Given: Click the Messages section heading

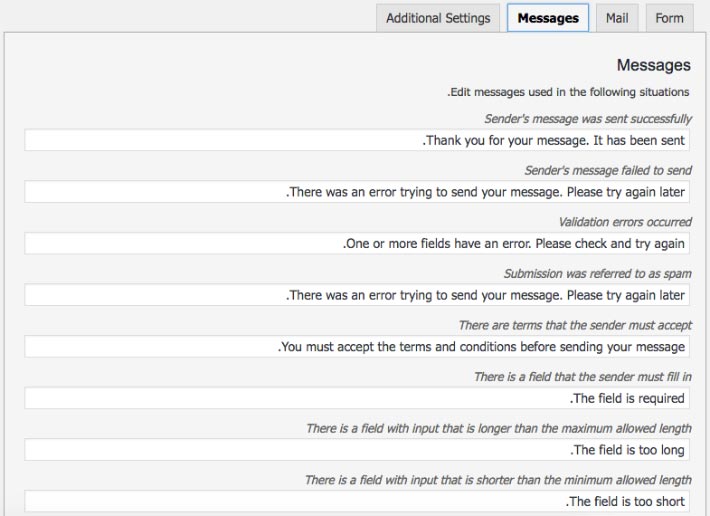Looking at the screenshot, I should pyautogui.click(x=653, y=65).
